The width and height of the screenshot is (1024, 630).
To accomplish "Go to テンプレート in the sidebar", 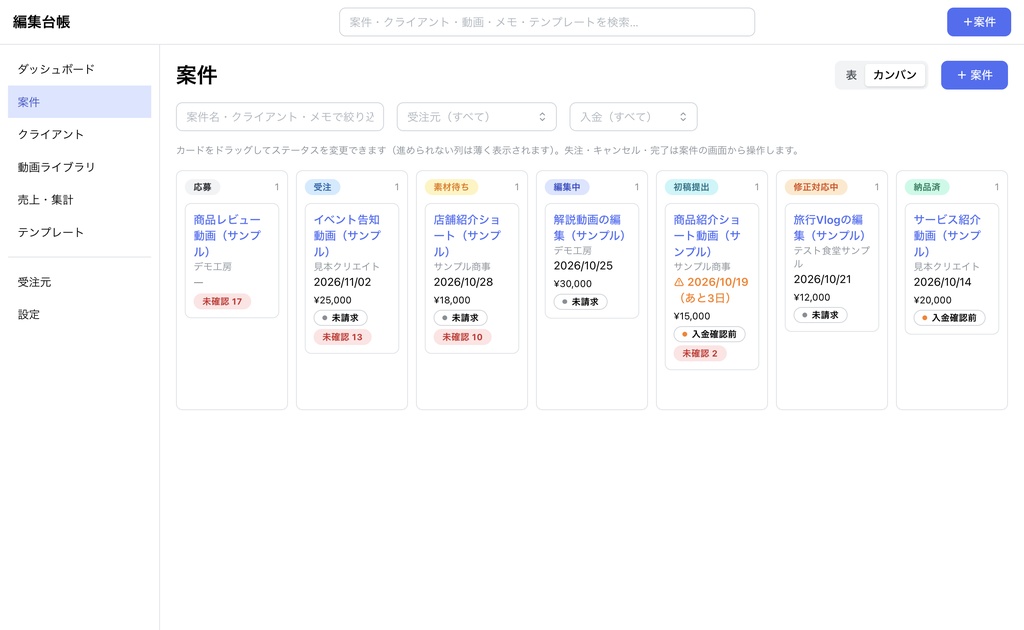I will point(80,232).
